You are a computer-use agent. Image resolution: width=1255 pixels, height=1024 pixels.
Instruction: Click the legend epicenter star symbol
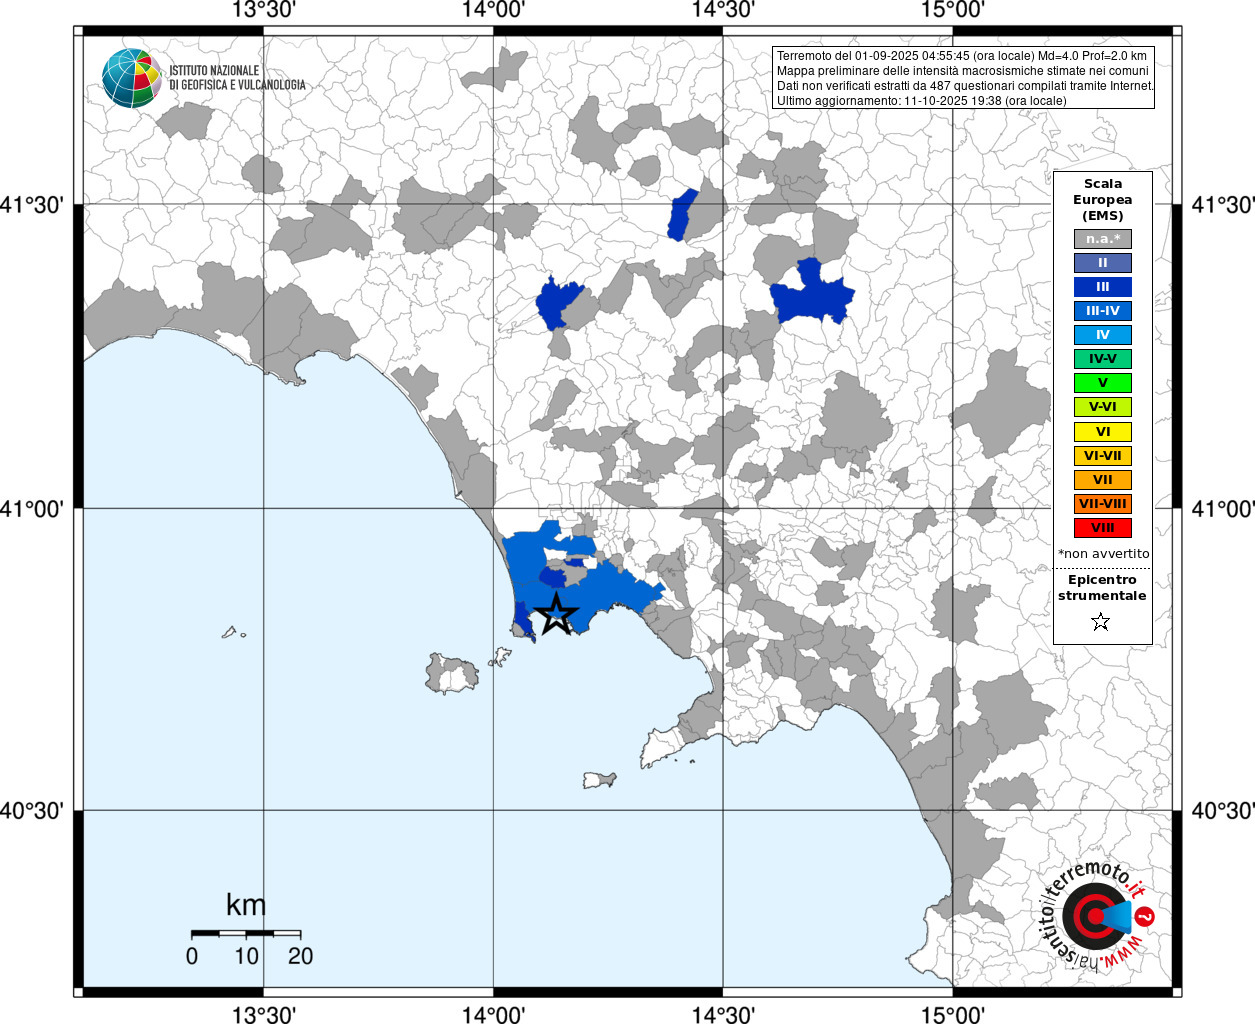click(1101, 622)
